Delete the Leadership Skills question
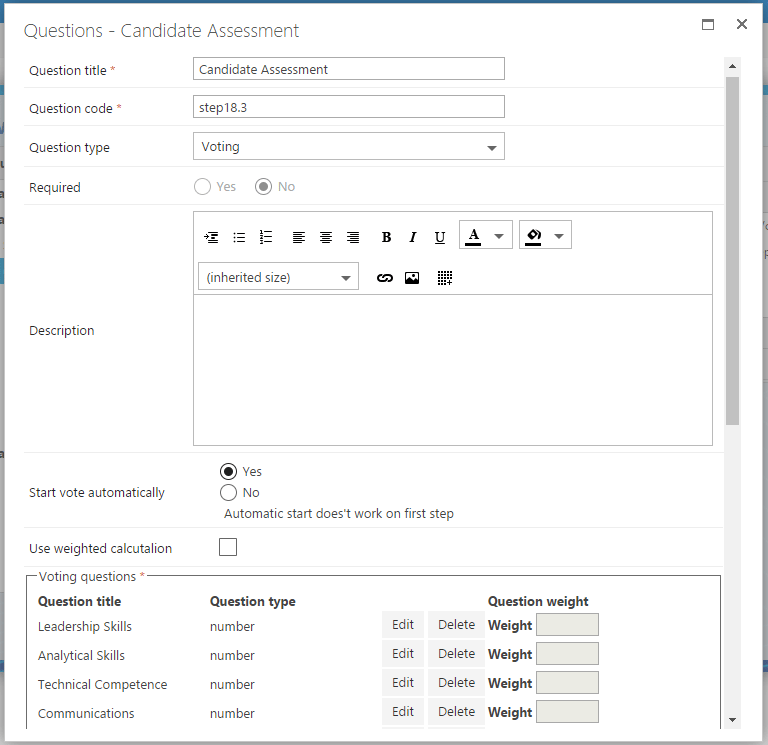The height and width of the screenshot is (745, 768). click(x=456, y=625)
